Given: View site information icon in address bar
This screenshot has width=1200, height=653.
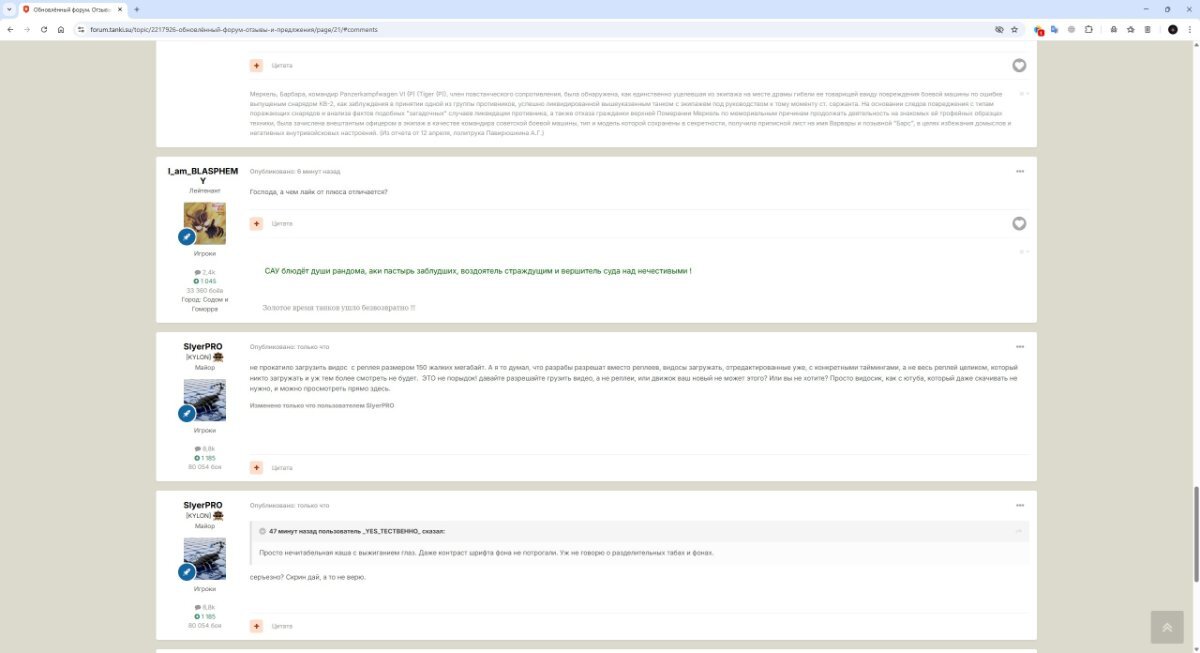Looking at the screenshot, I should pyautogui.click(x=82, y=29).
